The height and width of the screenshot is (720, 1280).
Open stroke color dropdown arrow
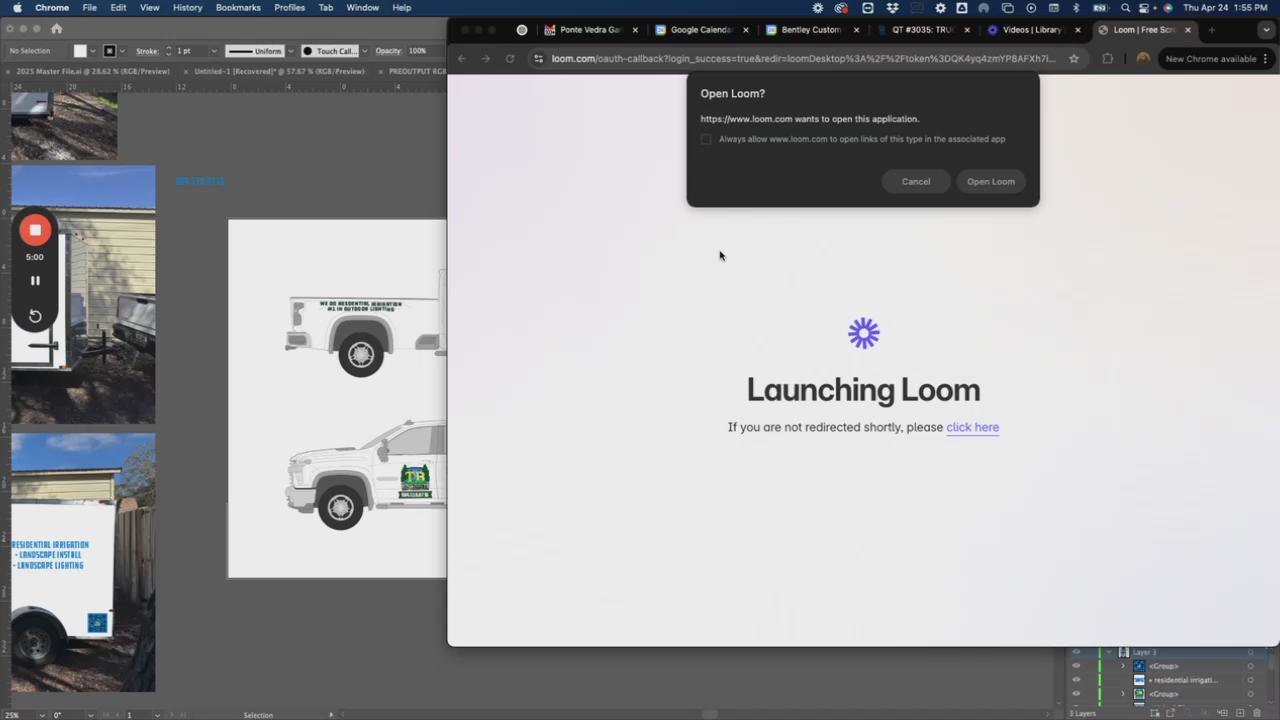(x=124, y=51)
